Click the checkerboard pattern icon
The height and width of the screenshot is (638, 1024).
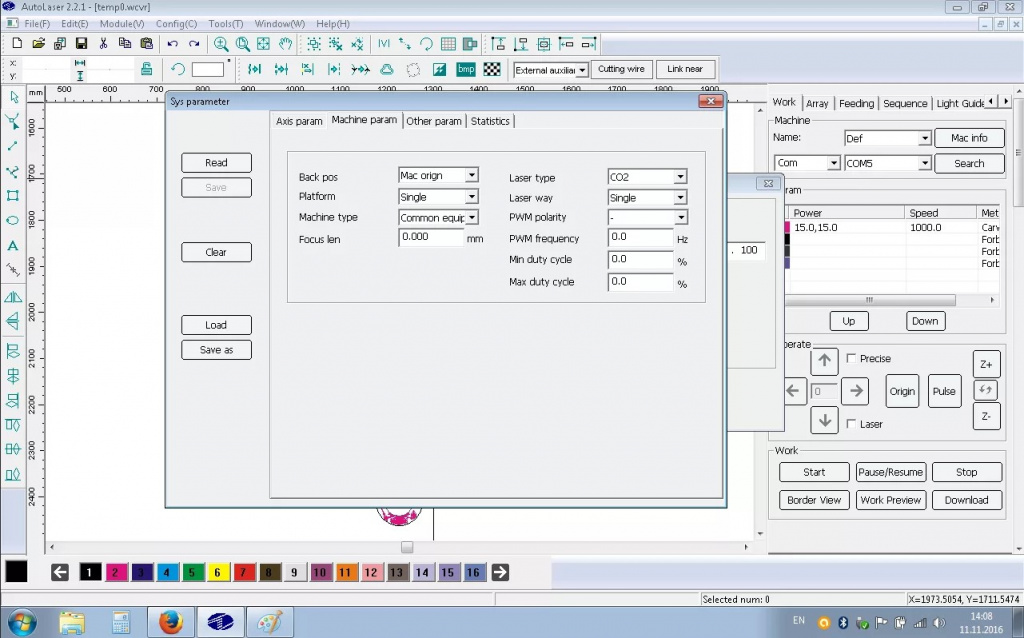coord(492,69)
